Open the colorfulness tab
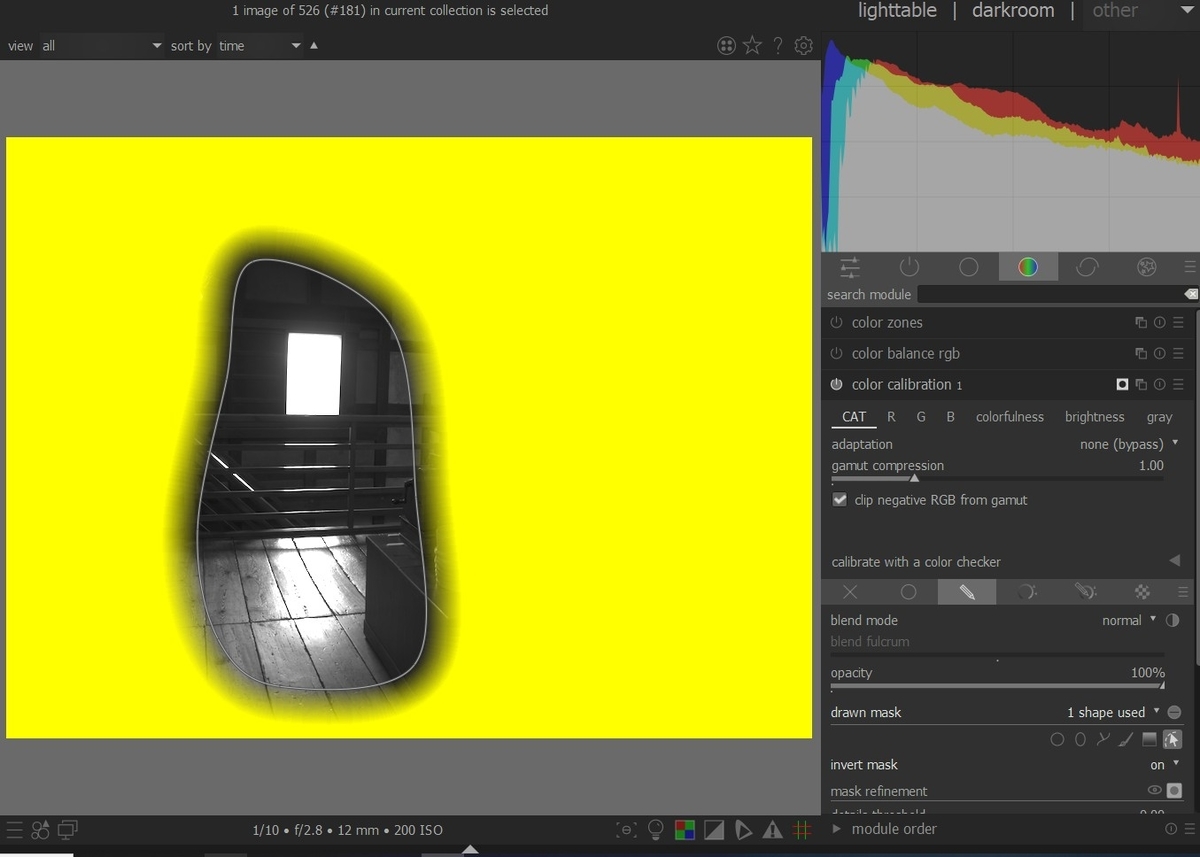 pyautogui.click(x=1010, y=417)
